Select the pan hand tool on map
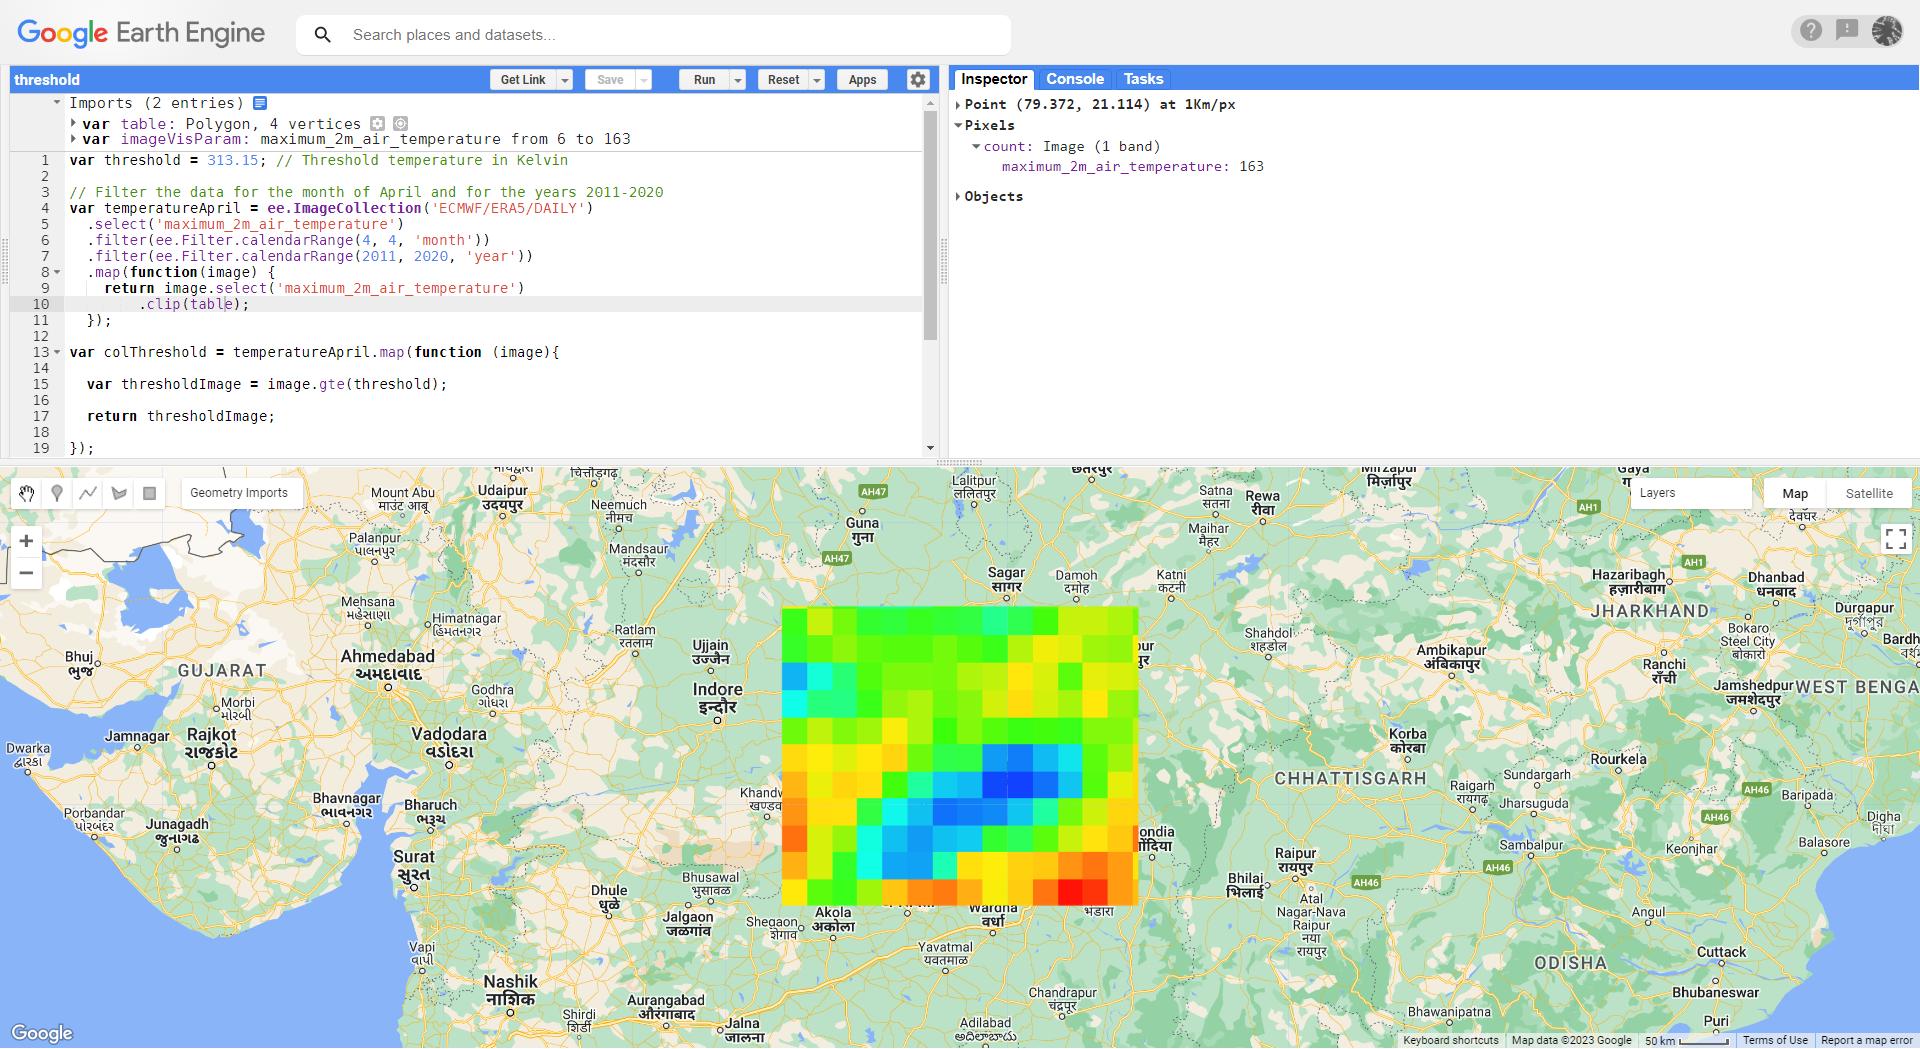1920x1049 pixels. [26, 493]
